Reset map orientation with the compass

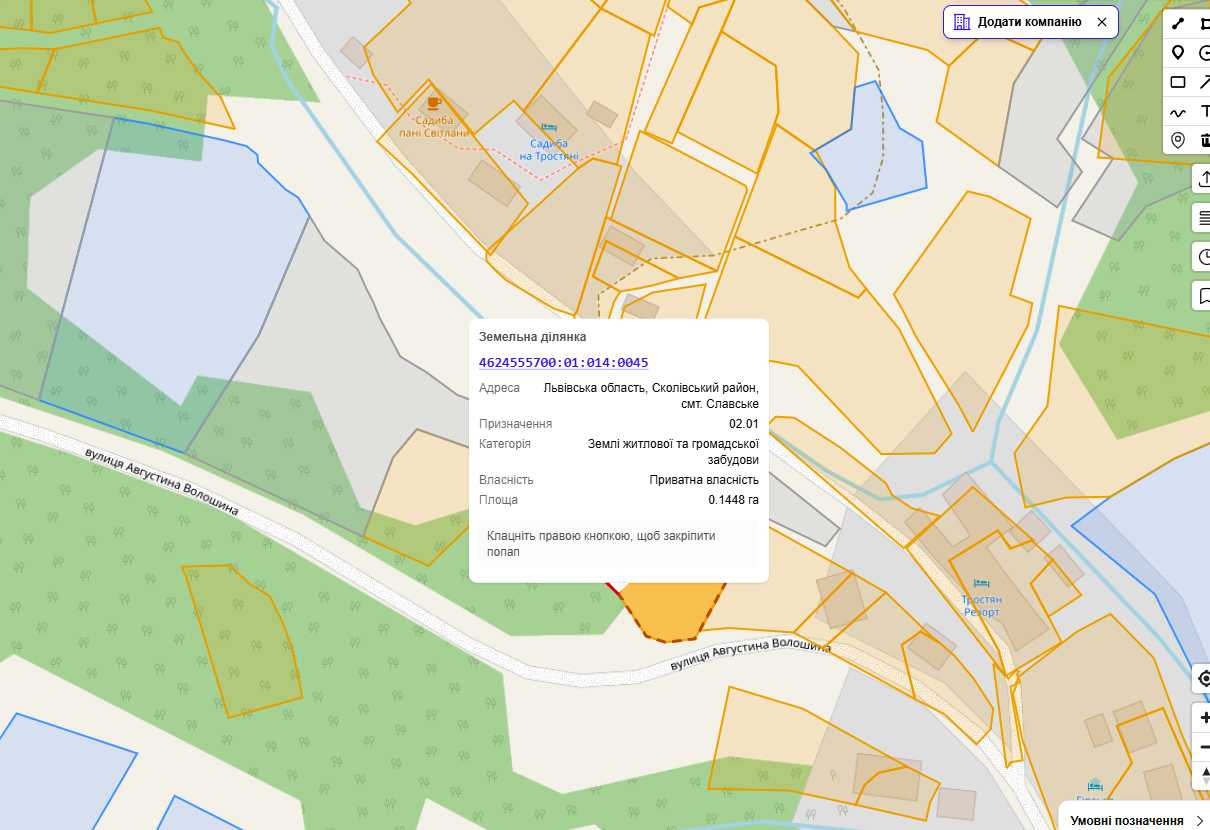[1203, 775]
